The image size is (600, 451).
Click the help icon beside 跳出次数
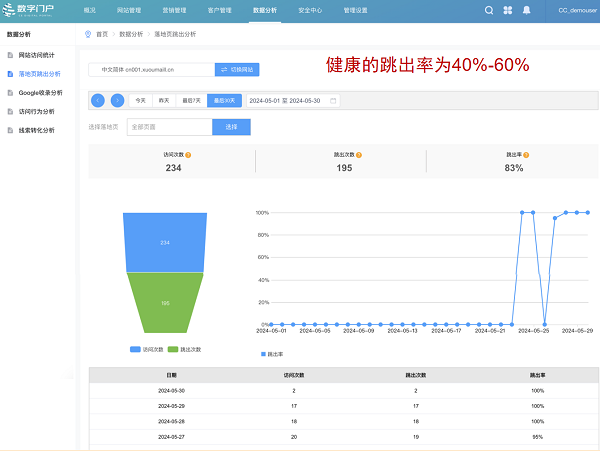click(359, 155)
